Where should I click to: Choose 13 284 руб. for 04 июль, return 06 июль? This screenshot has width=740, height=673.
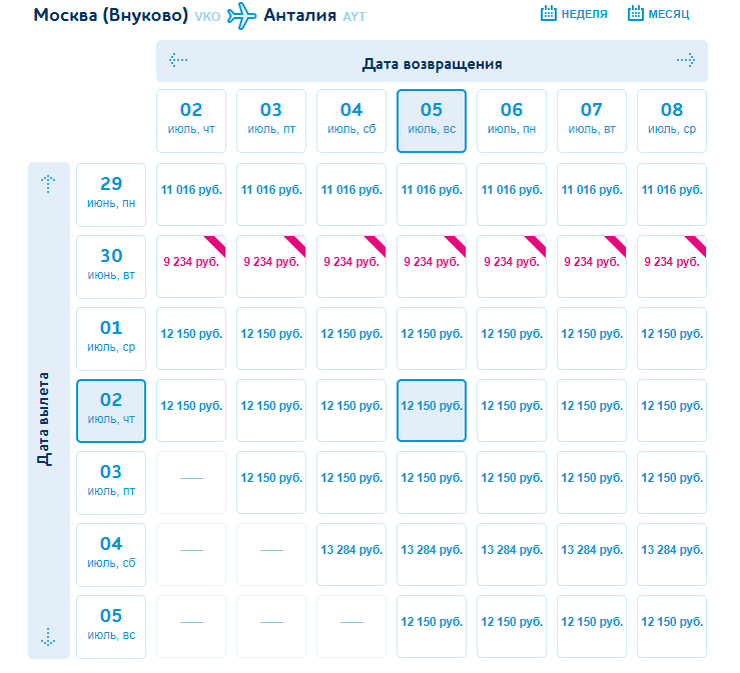[x=512, y=555]
